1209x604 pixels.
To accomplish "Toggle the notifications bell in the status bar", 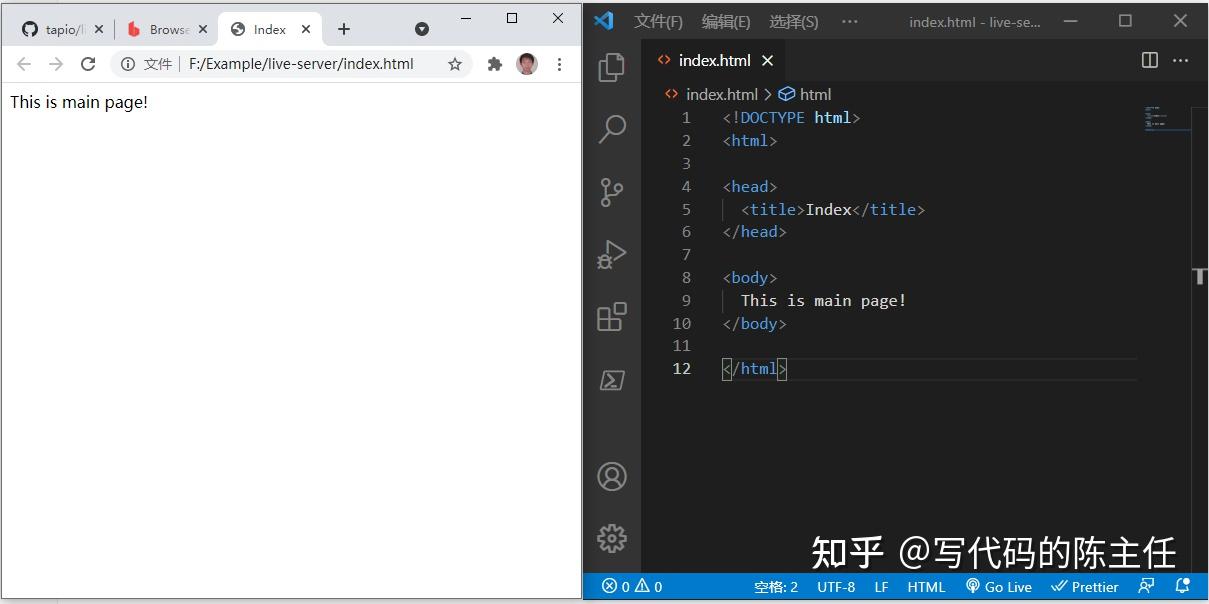I will tap(1183, 587).
